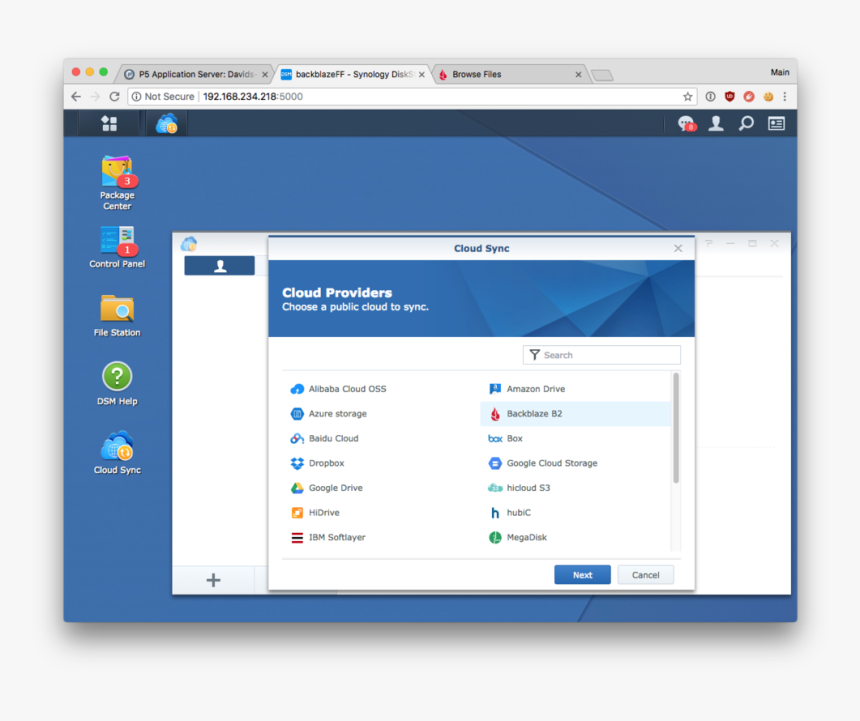Click the provider Search field
The height and width of the screenshot is (721, 860).
(x=602, y=355)
